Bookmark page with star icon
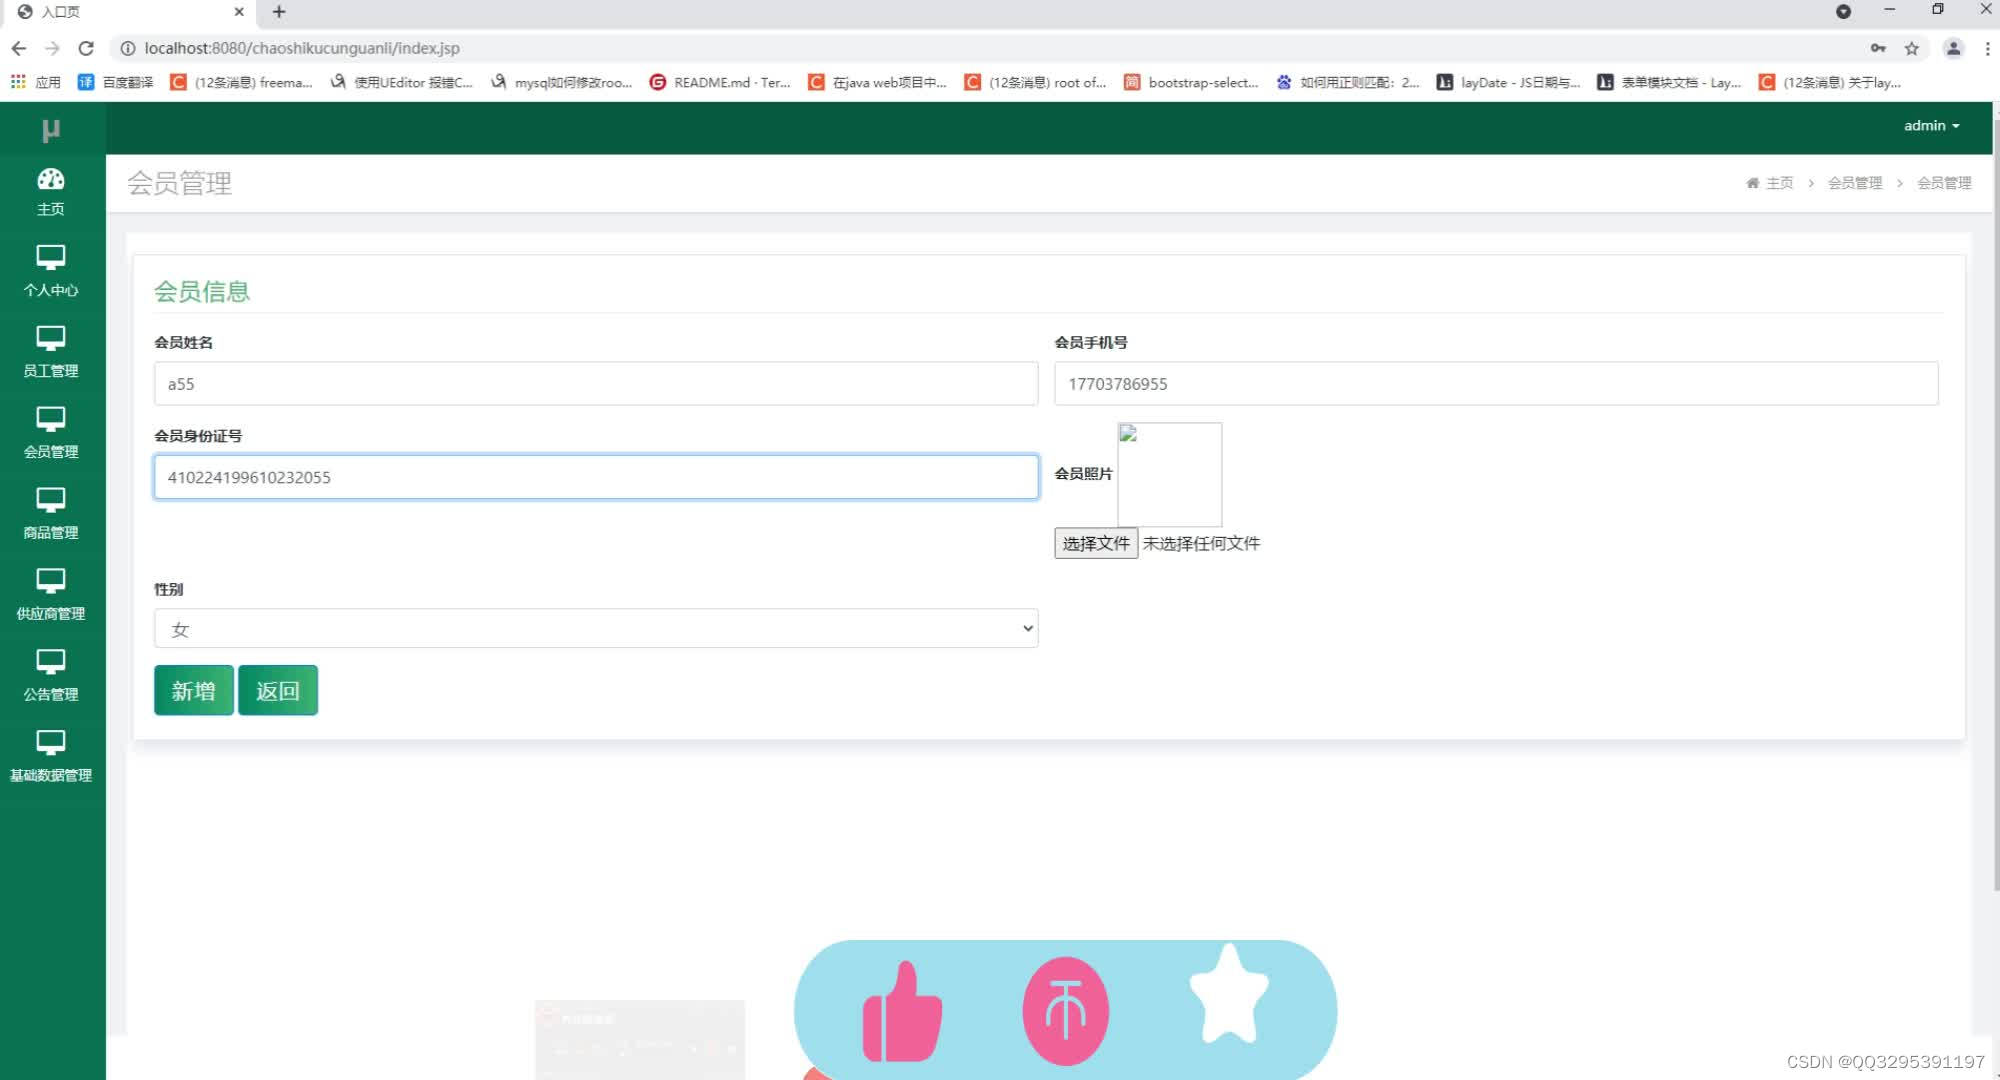2000x1080 pixels. (1911, 48)
